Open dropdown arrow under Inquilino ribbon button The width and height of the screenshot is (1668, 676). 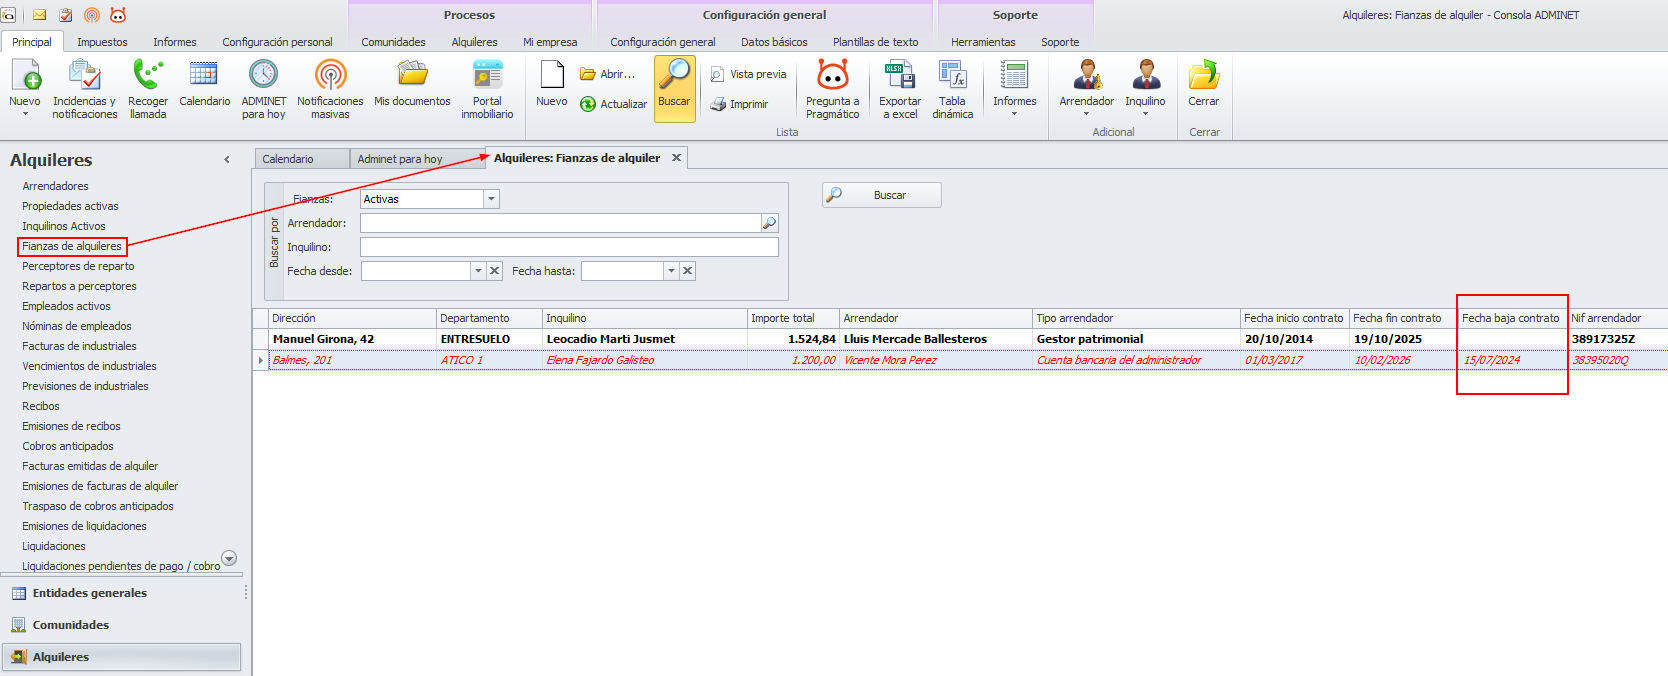point(1146,114)
